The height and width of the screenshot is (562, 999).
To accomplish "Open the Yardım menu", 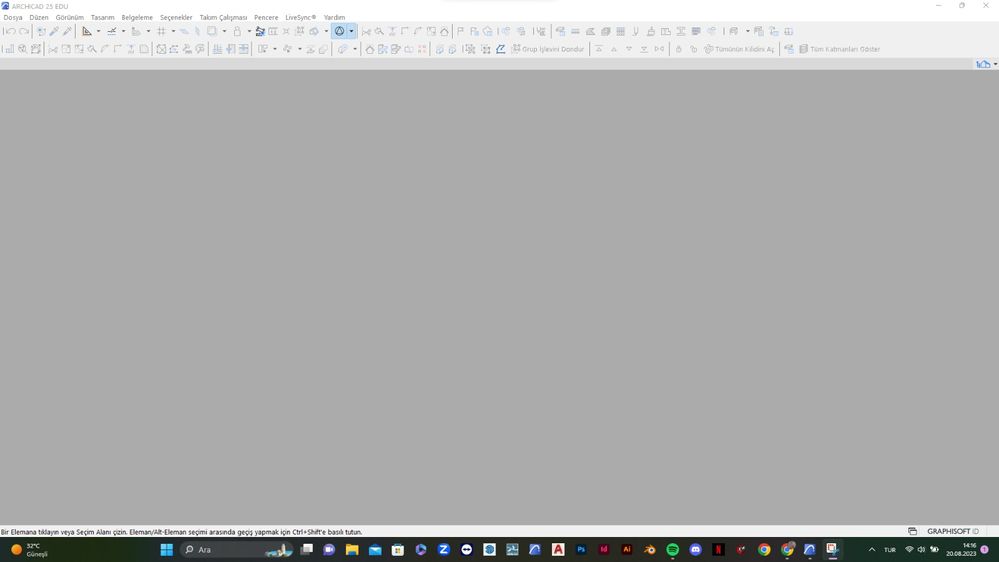I will [x=334, y=17].
